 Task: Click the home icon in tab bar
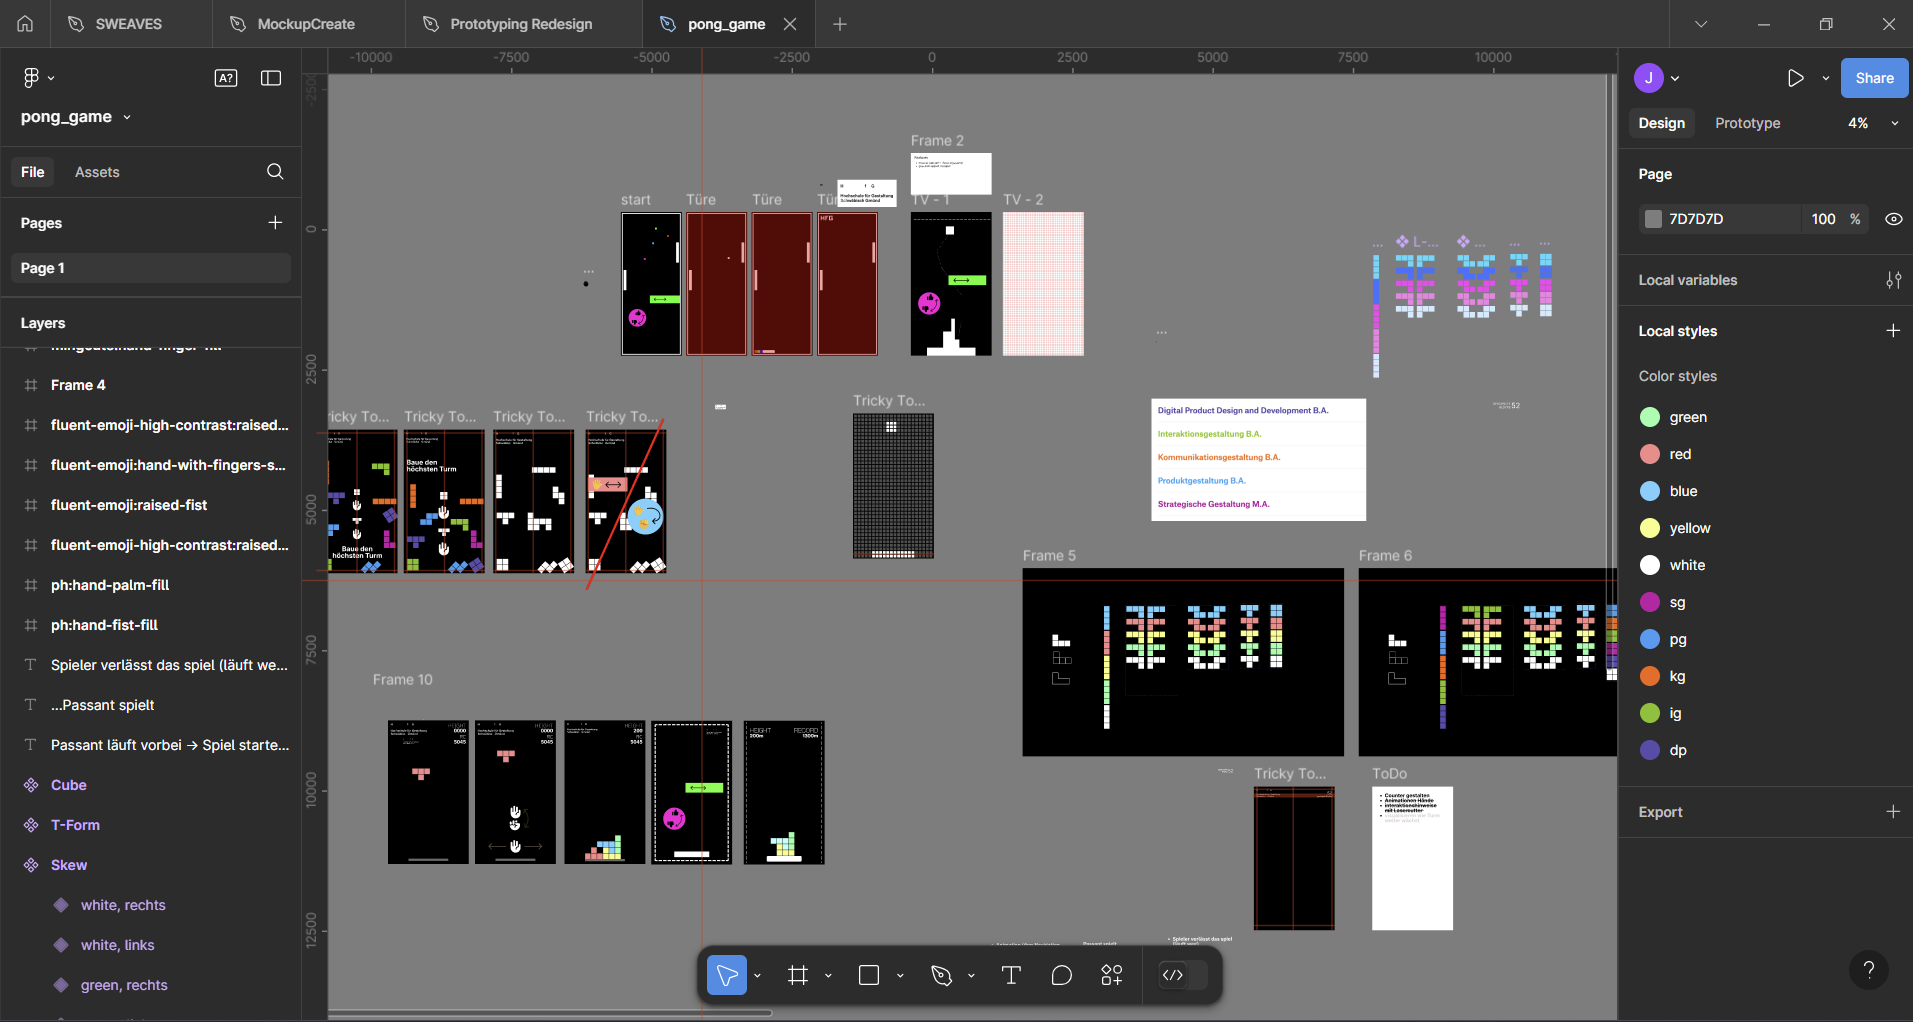pyautogui.click(x=25, y=24)
